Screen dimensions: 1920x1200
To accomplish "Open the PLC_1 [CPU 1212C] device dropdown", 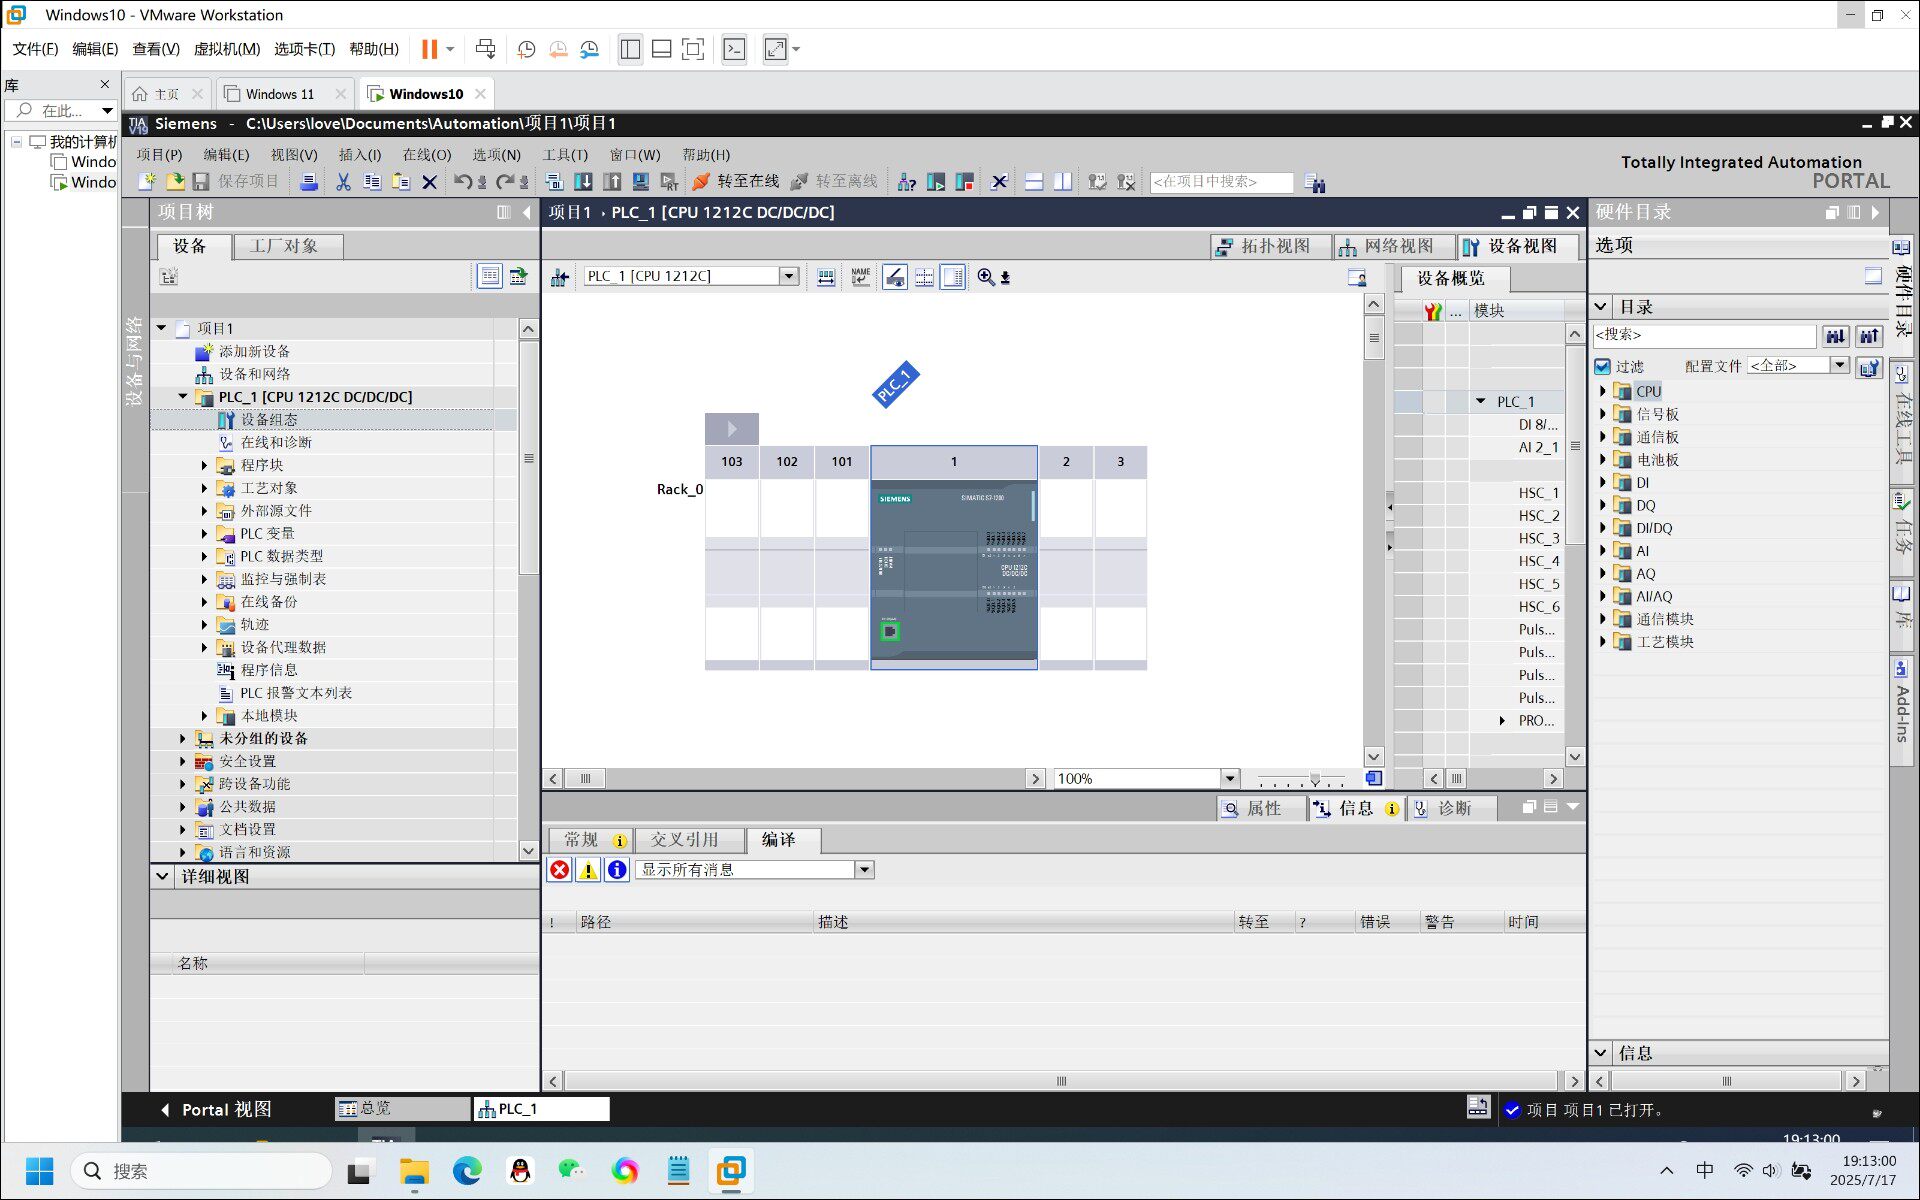I will (789, 276).
